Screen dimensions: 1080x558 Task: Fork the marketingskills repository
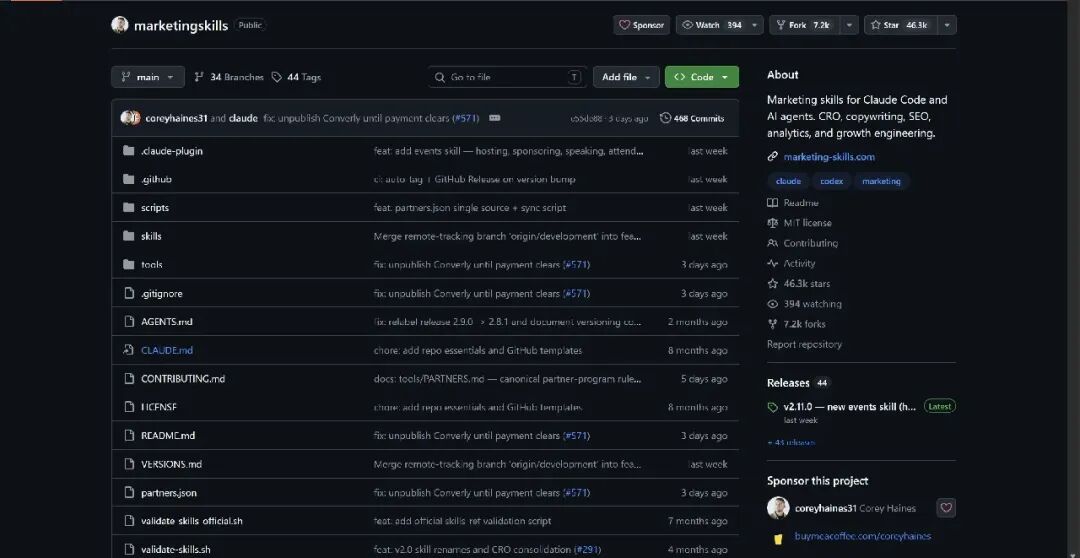(x=804, y=25)
